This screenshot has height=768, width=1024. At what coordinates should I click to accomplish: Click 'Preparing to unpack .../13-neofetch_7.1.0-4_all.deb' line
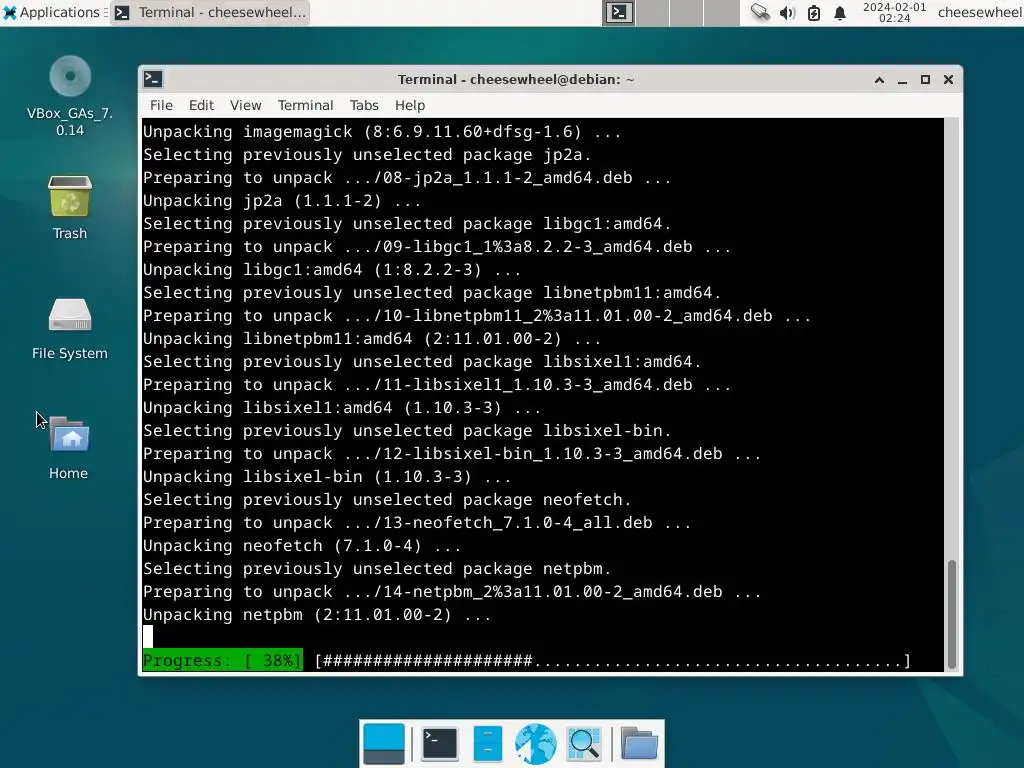417,522
